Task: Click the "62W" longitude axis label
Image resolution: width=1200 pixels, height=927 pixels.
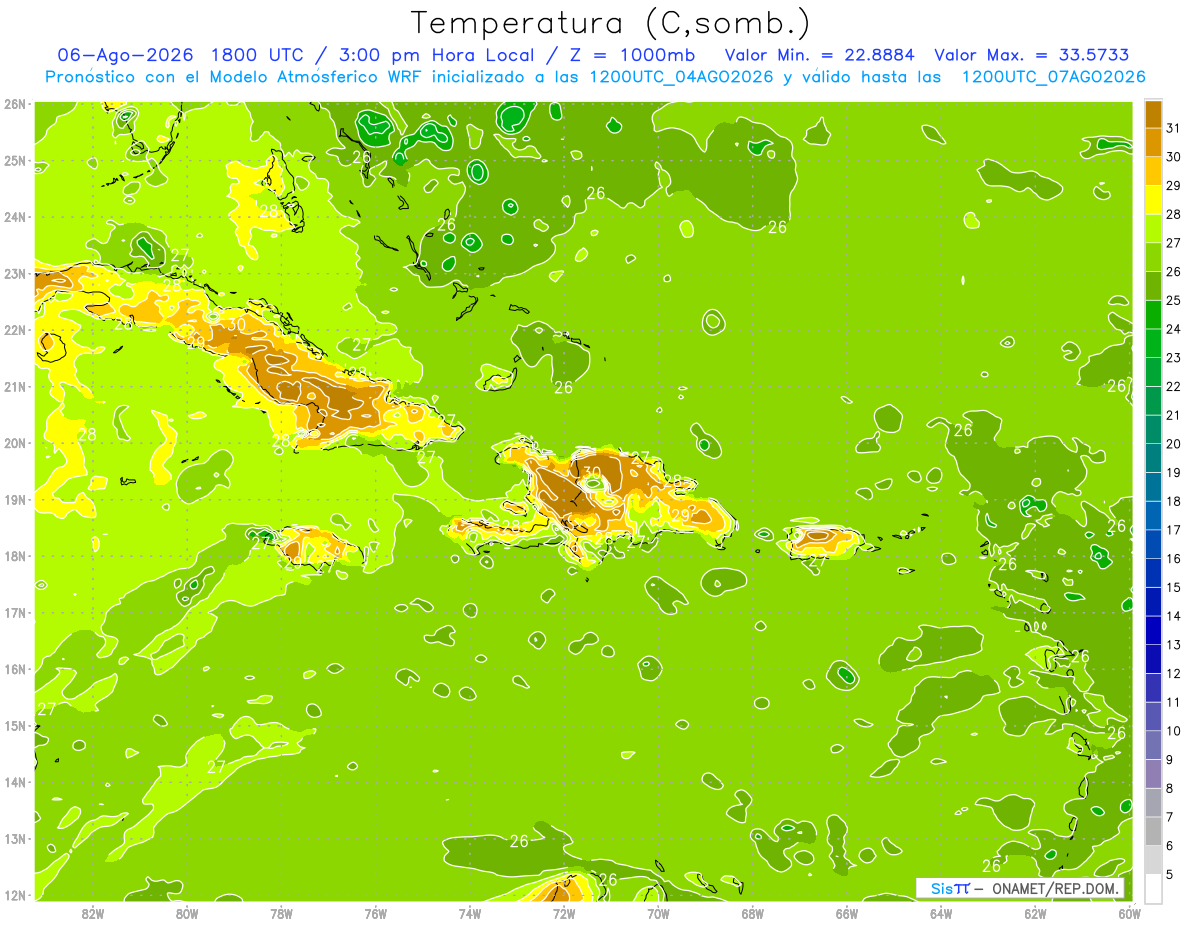Action: tap(1035, 913)
